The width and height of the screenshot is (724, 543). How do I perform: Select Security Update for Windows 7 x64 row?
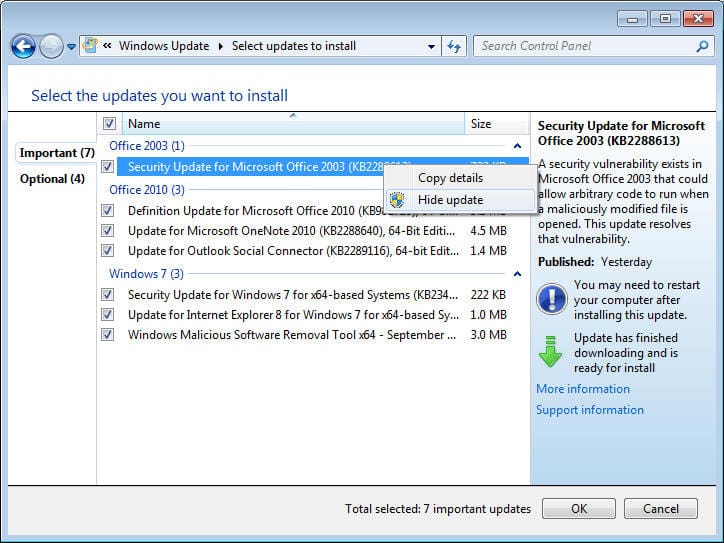click(314, 295)
